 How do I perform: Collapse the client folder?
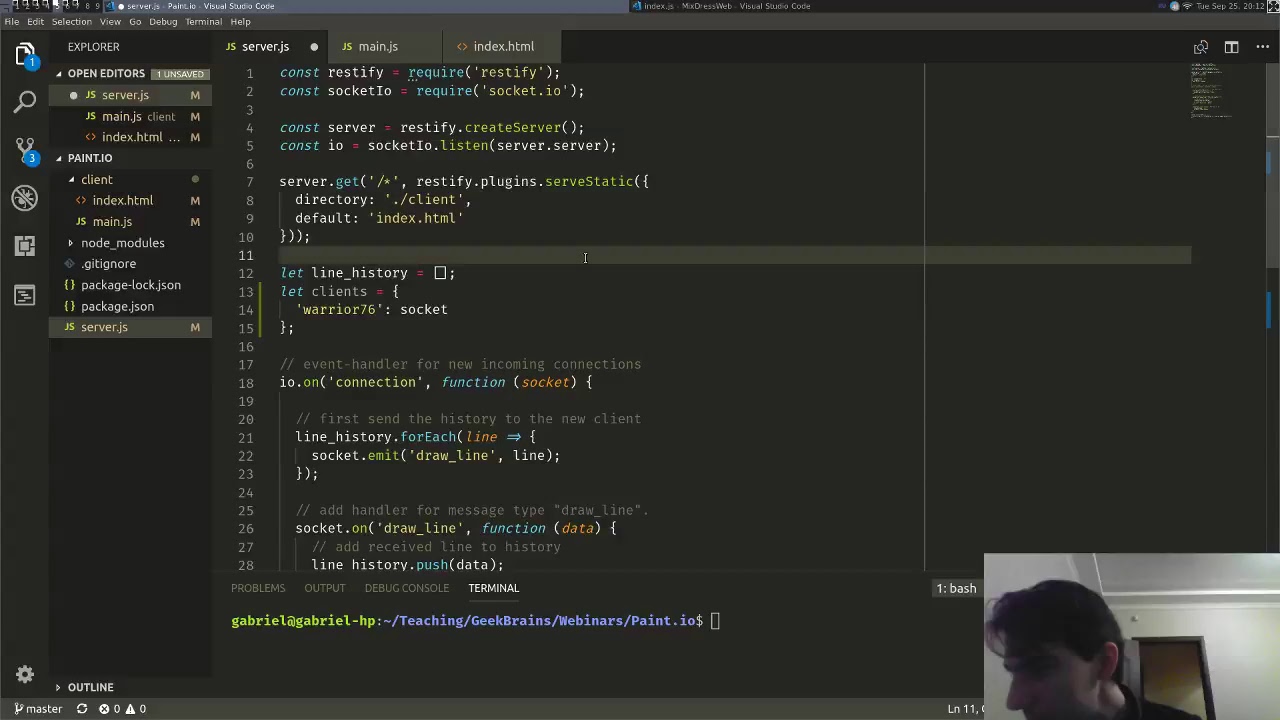click(97, 180)
